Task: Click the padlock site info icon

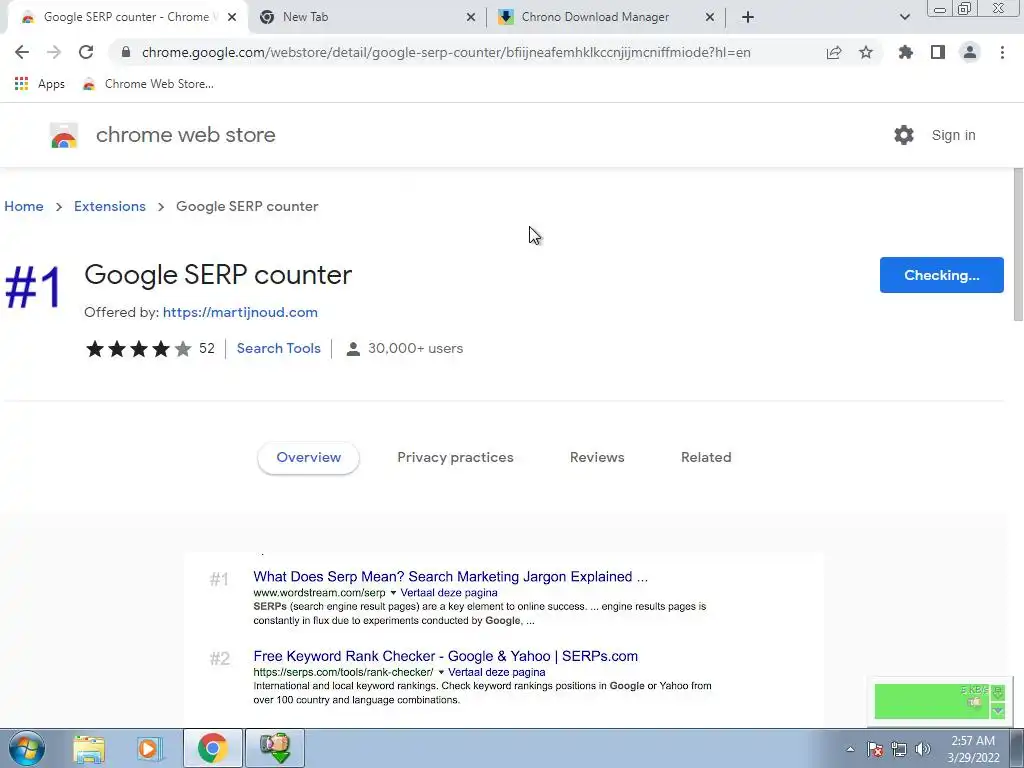Action: pyautogui.click(x=126, y=52)
